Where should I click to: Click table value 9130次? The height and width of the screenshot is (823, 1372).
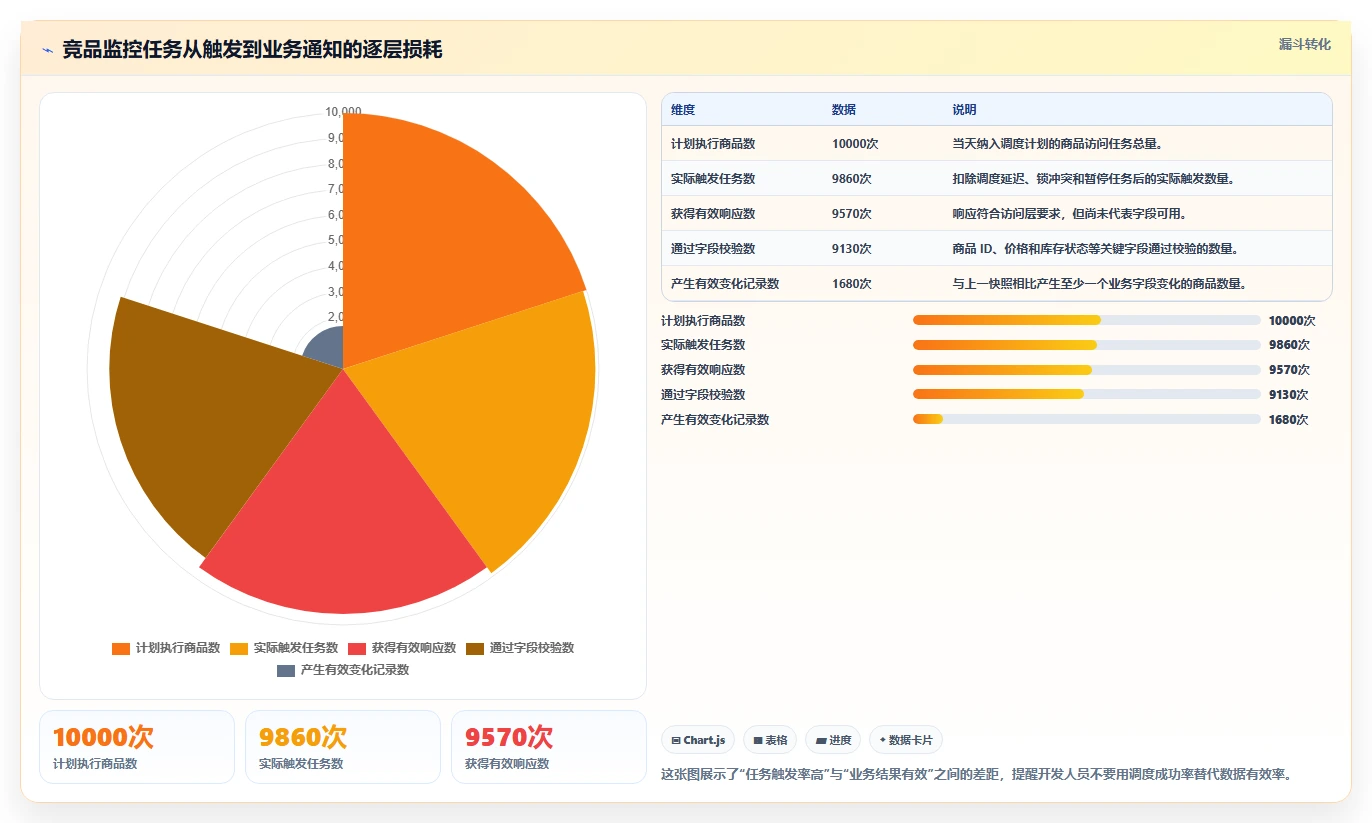click(x=852, y=249)
